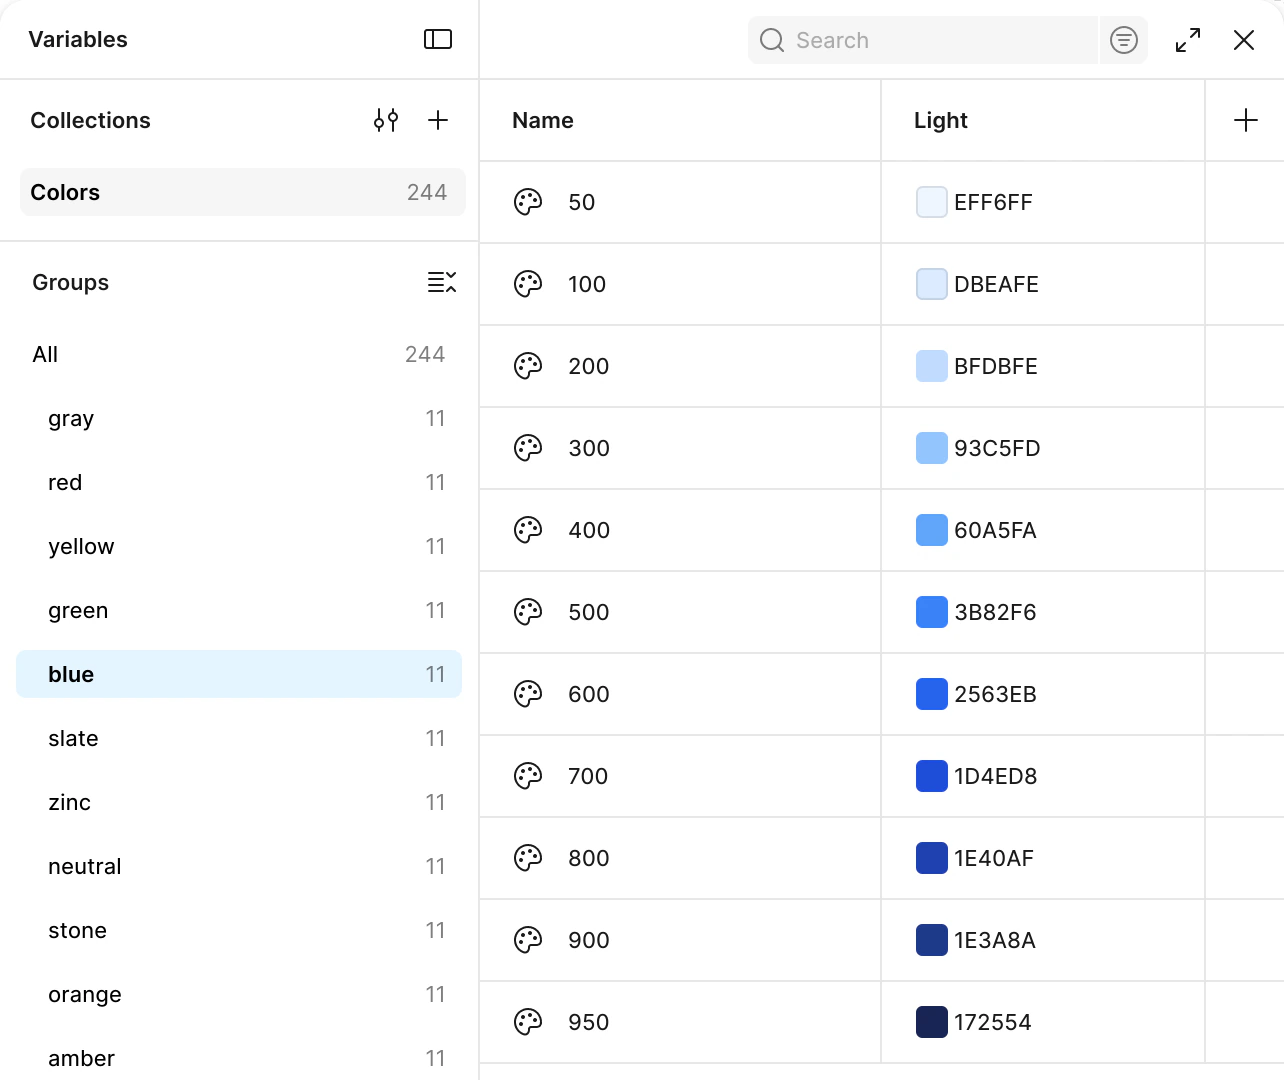Select the green group
Viewport: 1284px width, 1080px height.
[239, 610]
